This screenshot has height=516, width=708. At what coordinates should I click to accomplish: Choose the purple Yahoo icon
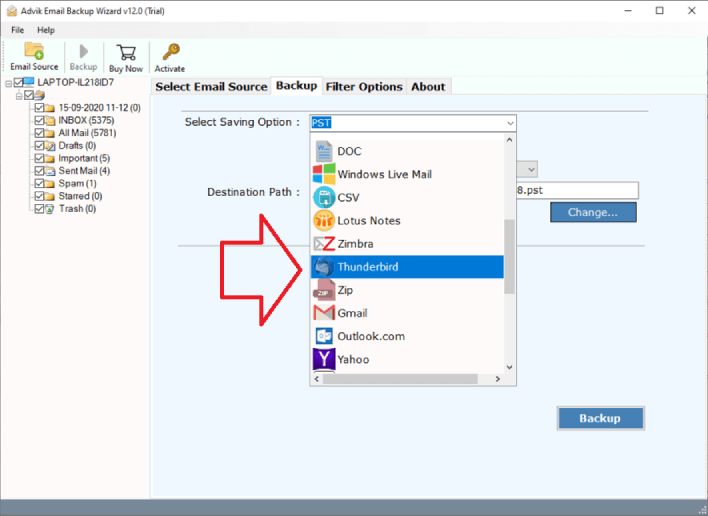click(324, 359)
